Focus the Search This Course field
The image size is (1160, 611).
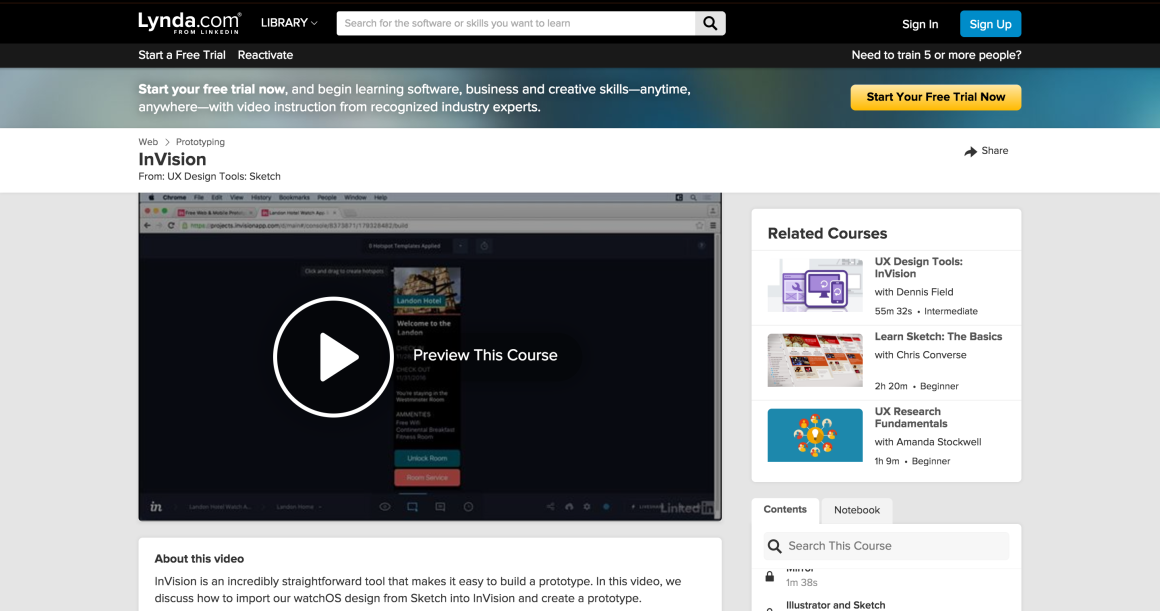coord(886,546)
